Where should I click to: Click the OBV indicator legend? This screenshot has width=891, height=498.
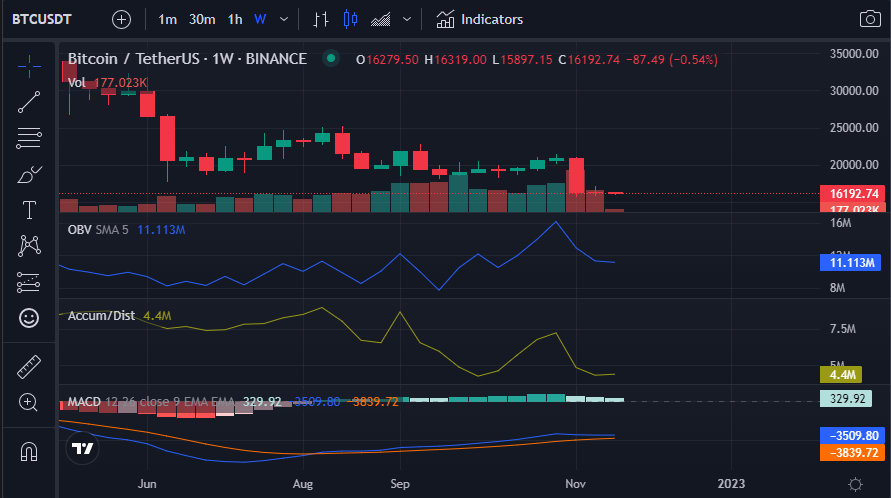tap(126, 230)
